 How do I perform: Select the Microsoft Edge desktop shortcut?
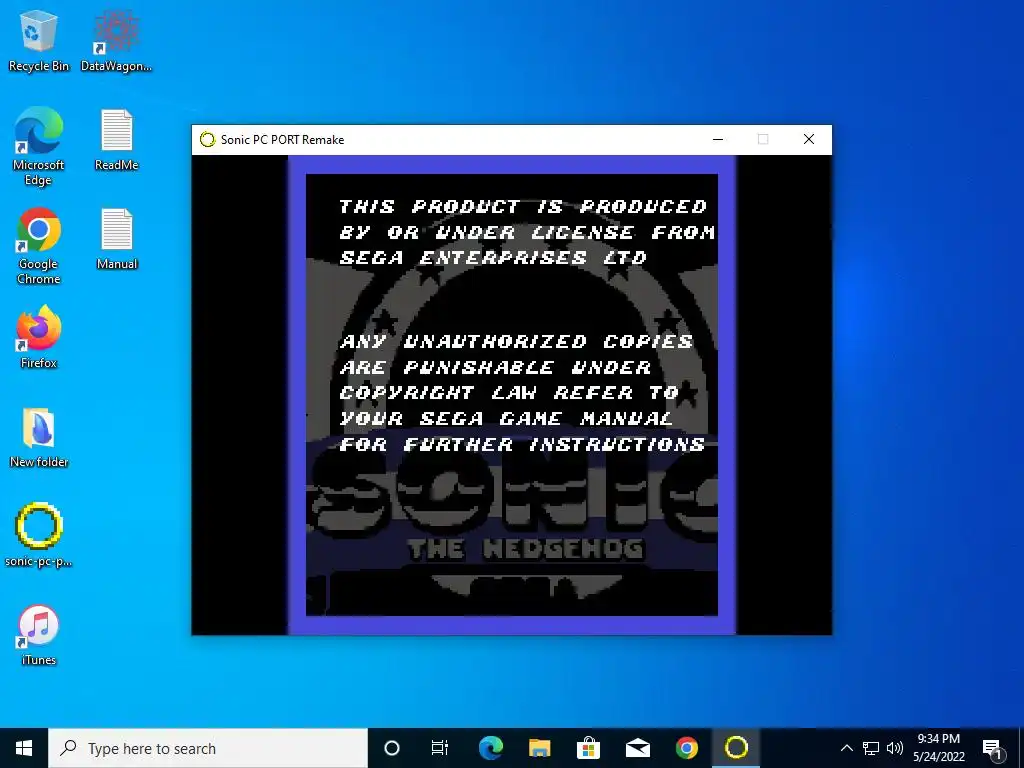(x=38, y=147)
